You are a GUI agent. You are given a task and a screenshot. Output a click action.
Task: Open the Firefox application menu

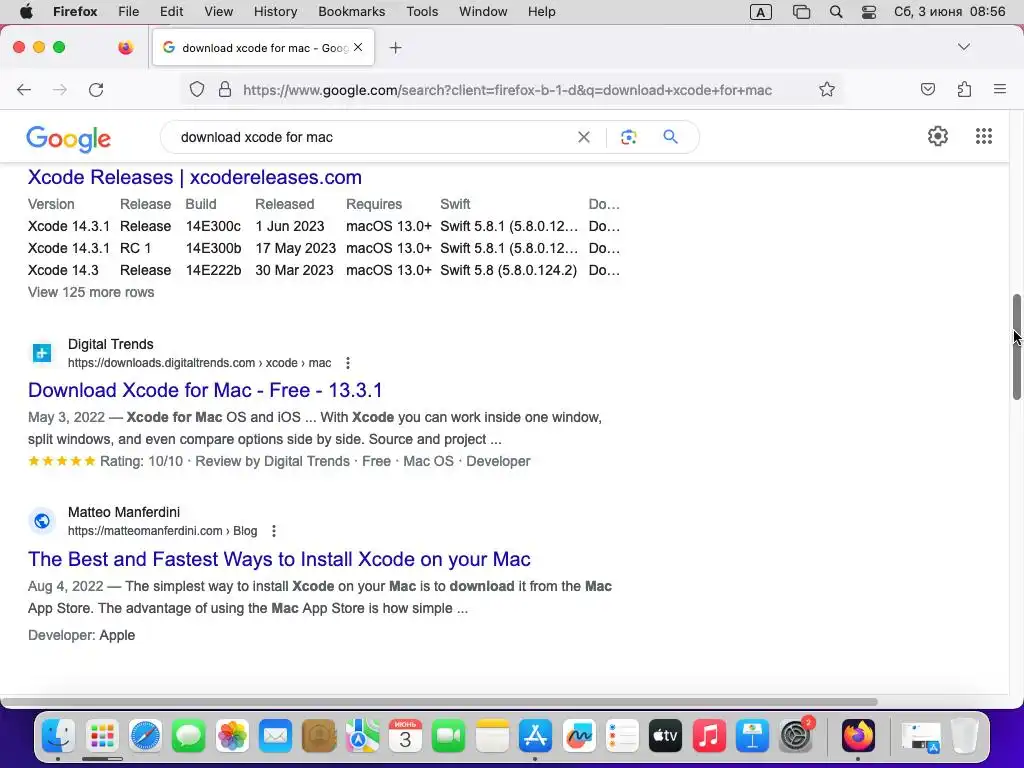75,12
